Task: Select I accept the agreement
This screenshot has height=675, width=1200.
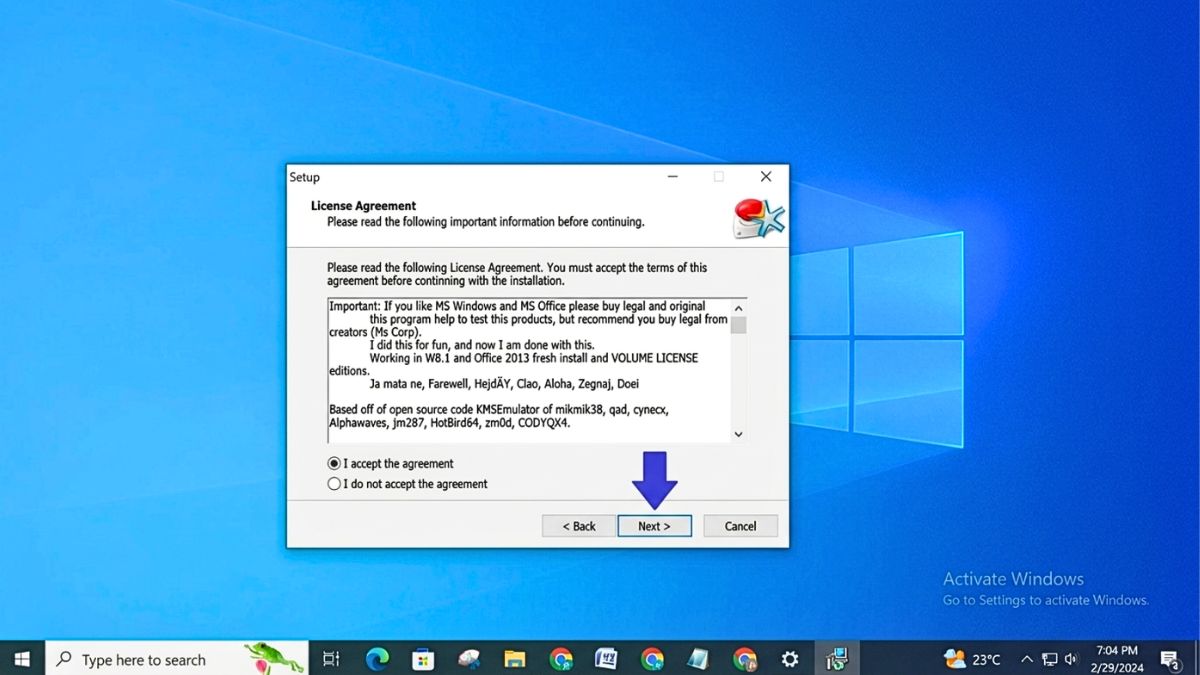Action: pyautogui.click(x=391, y=464)
